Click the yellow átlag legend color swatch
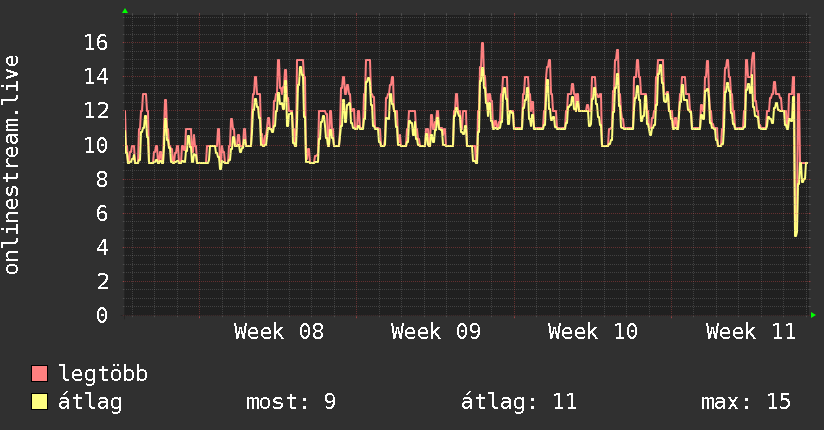This screenshot has height=430, width=824. tap(39, 401)
